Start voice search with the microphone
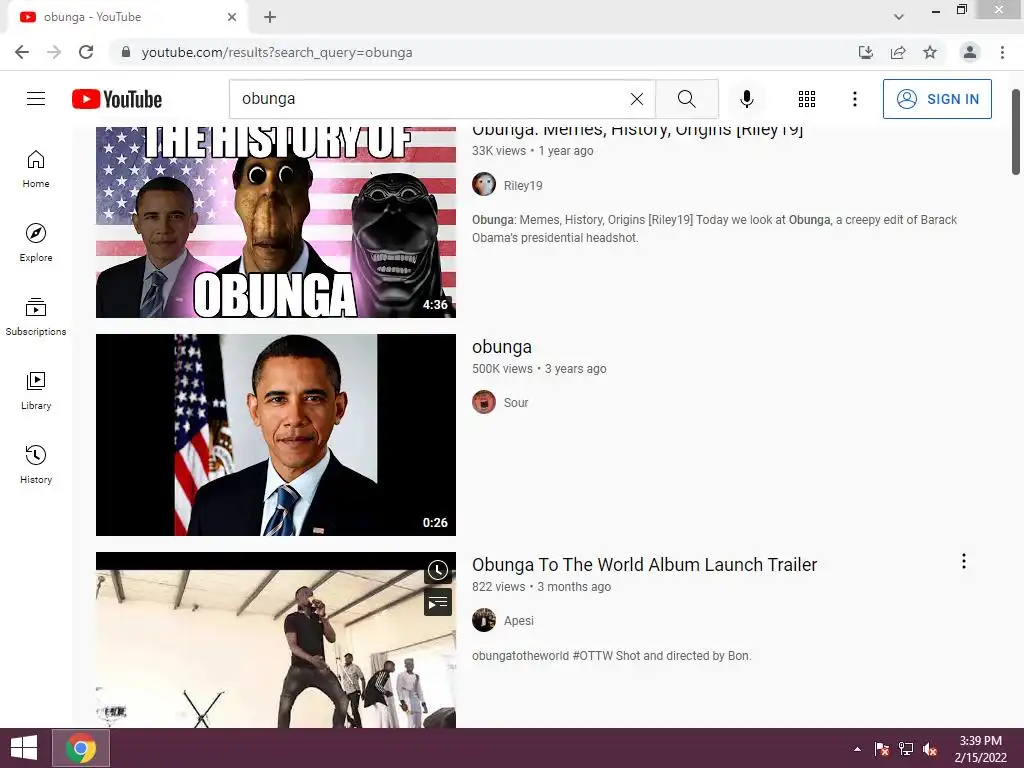The height and width of the screenshot is (768, 1024). [x=747, y=99]
